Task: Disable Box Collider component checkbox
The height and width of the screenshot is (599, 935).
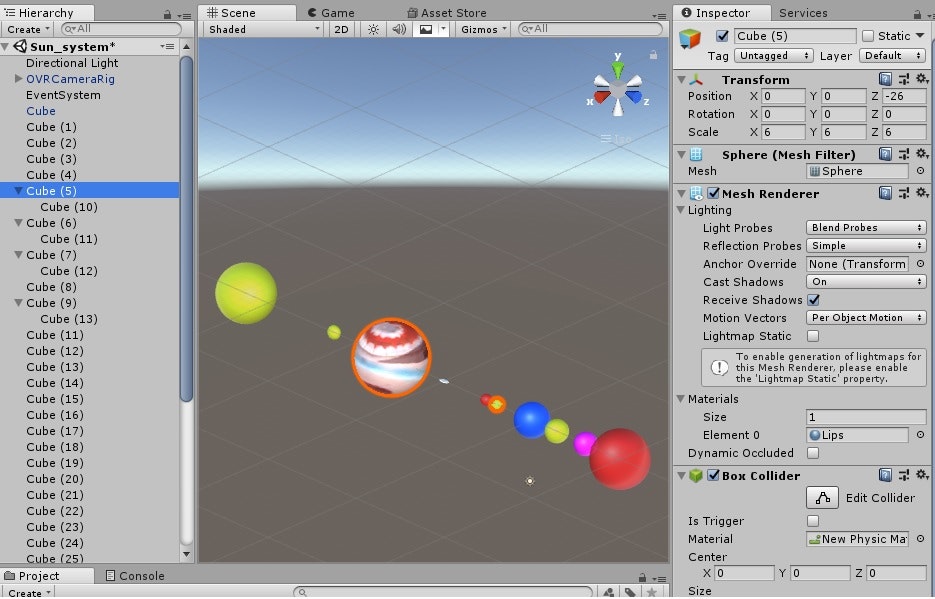Action: click(x=713, y=475)
